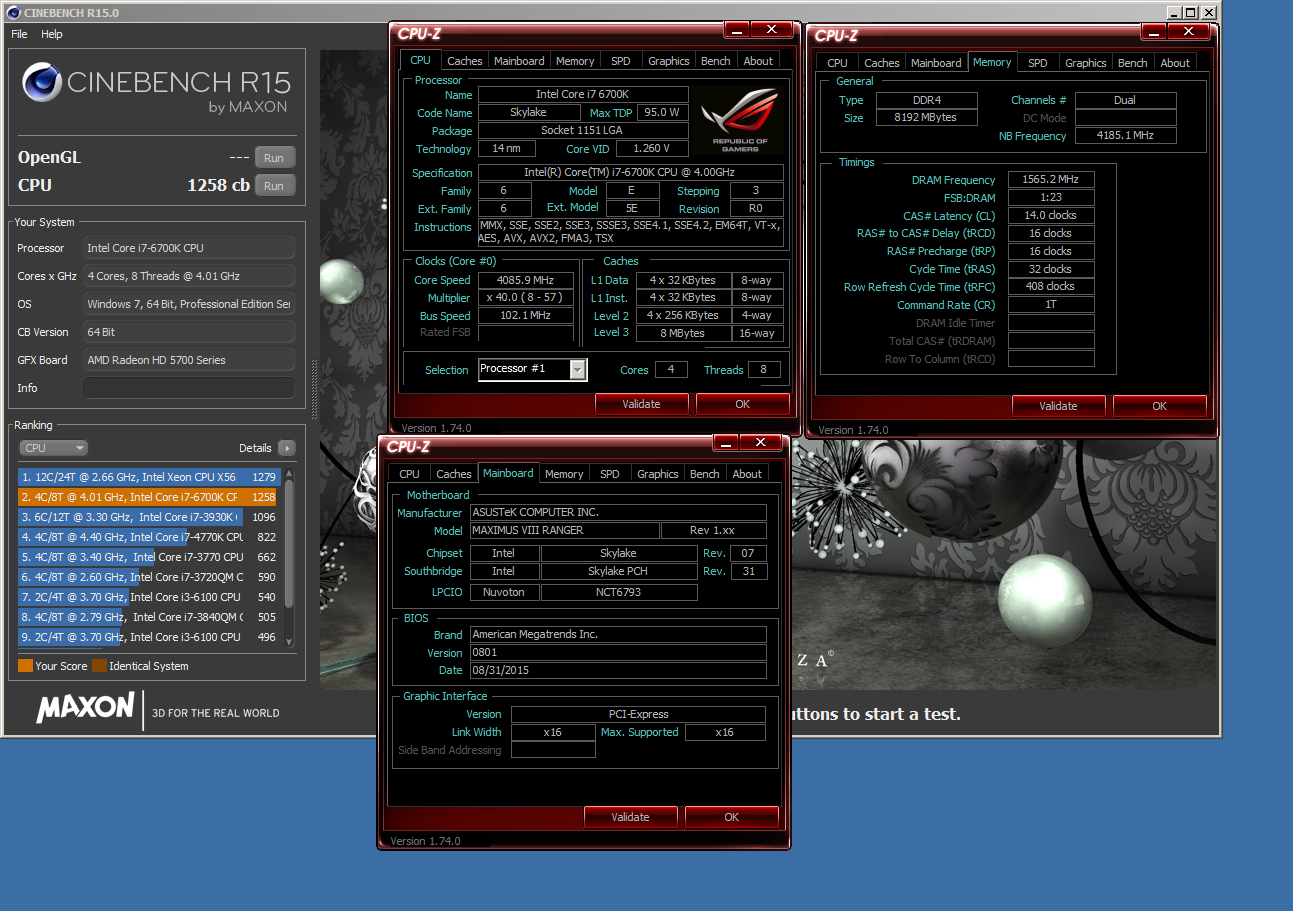
Task: Select ranking entry i7-6700K score 1258
Action: (148, 497)
